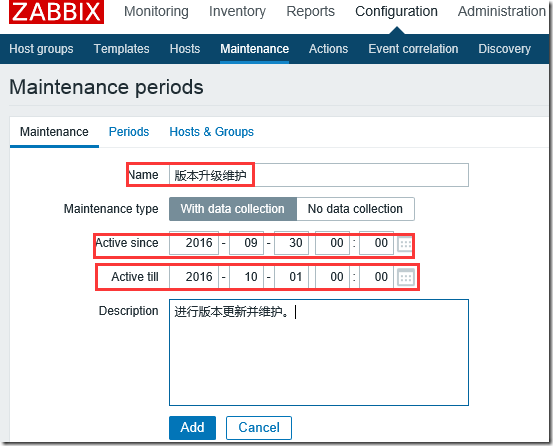Click the Cancel button

[x=259, y=428]
